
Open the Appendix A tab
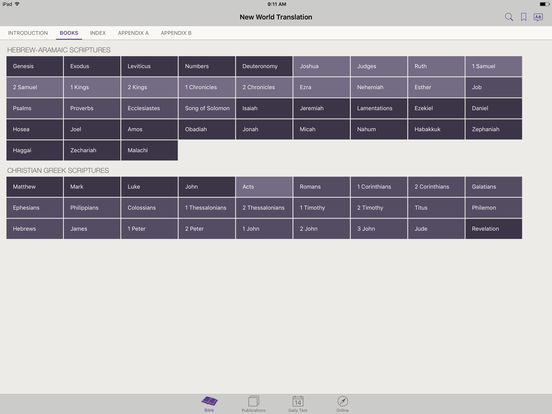click(x=133, y=33)
